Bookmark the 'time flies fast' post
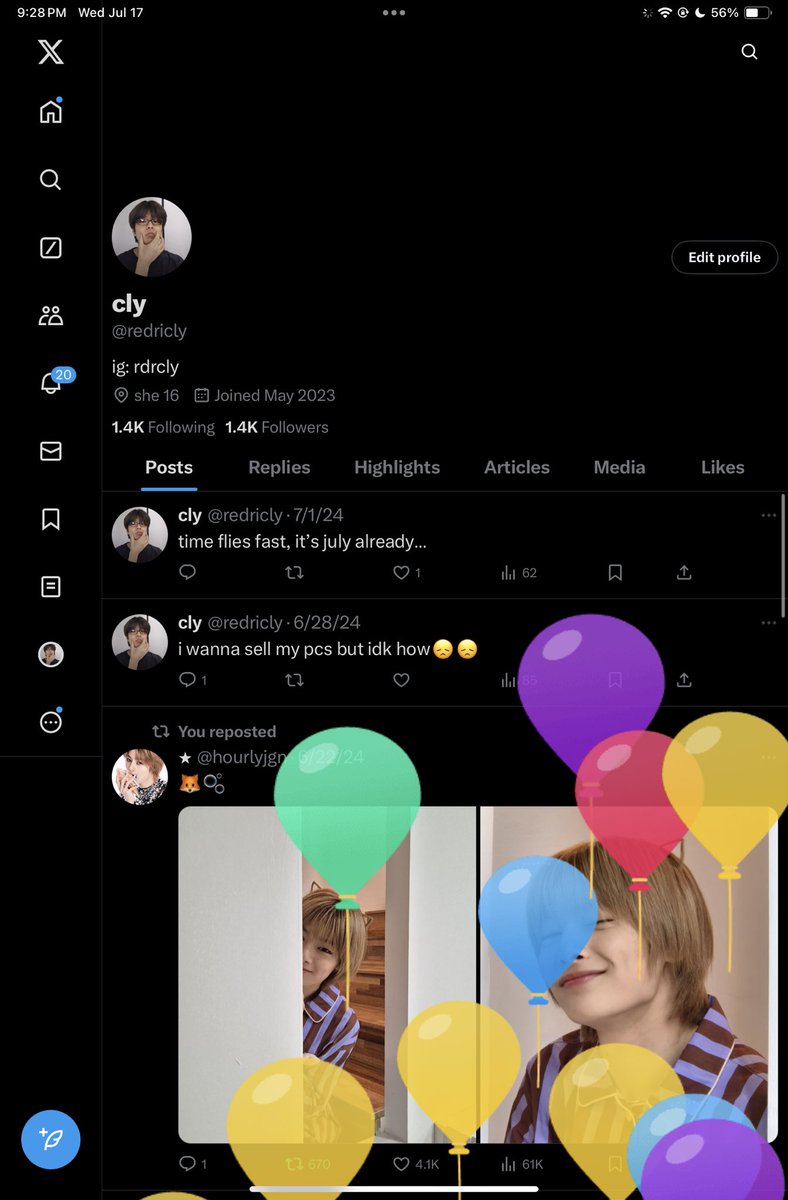This screenshot has height=1200, width=788. click(x=615, y=573)
